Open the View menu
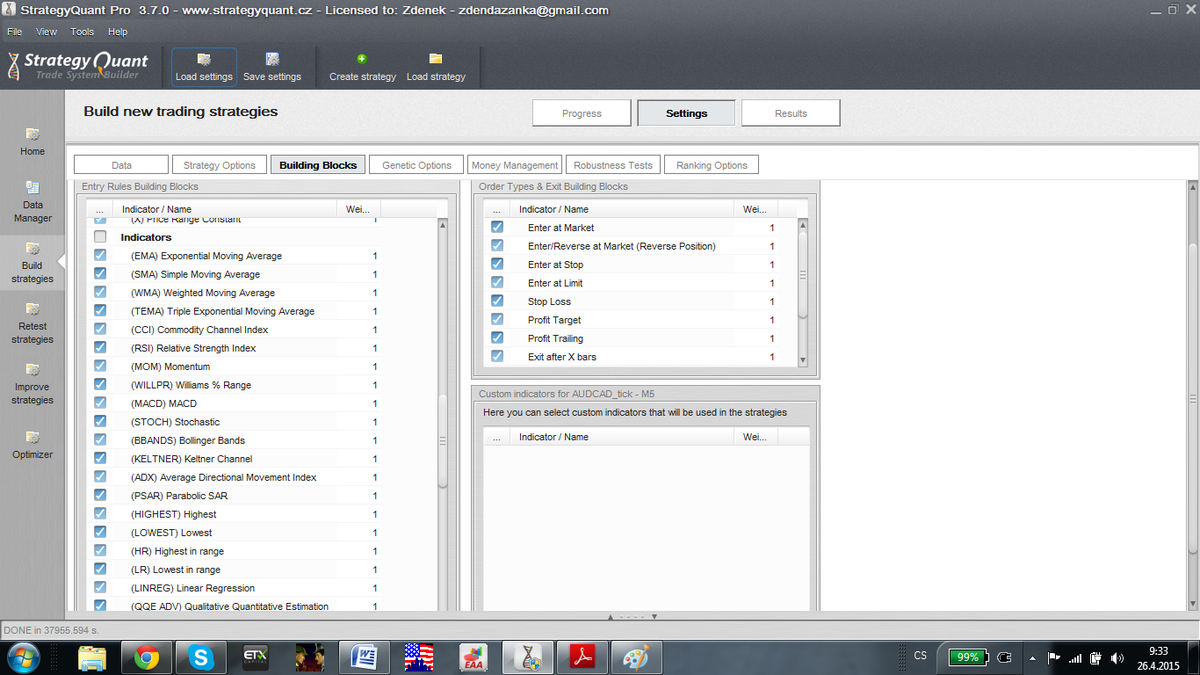1200x675 pixels. 47,32
